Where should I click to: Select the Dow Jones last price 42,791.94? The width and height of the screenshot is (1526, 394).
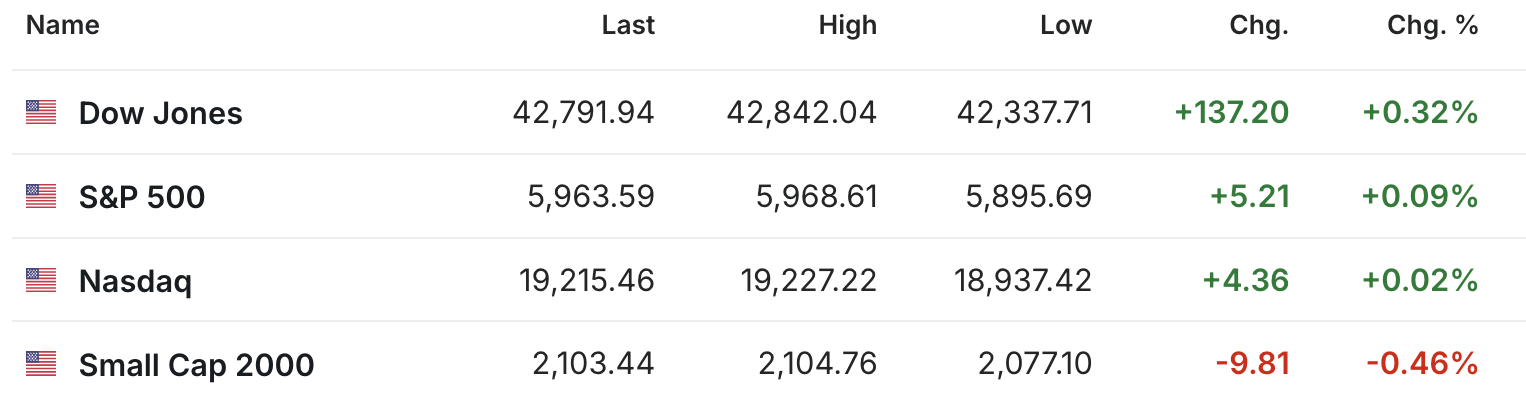click(584, 113)
